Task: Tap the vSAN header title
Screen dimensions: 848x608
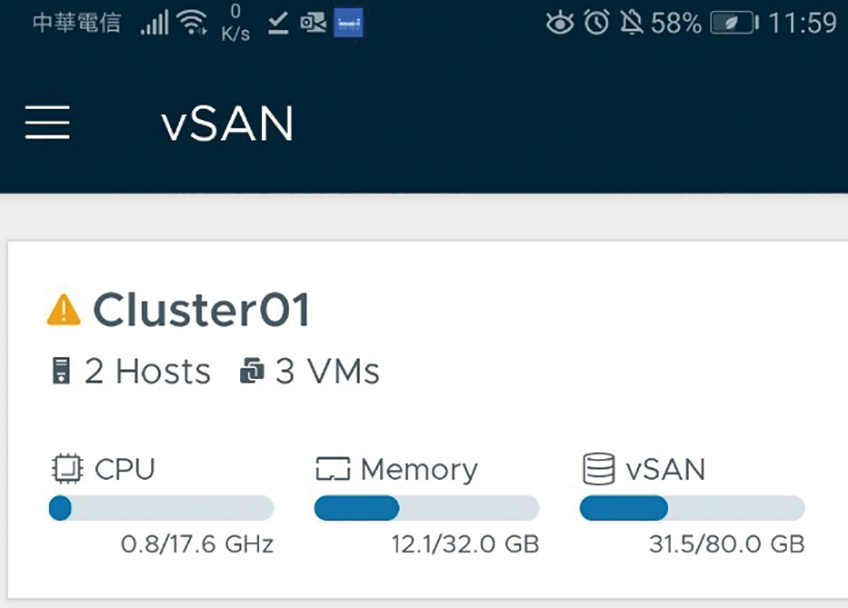Action: tap(227, 124)
